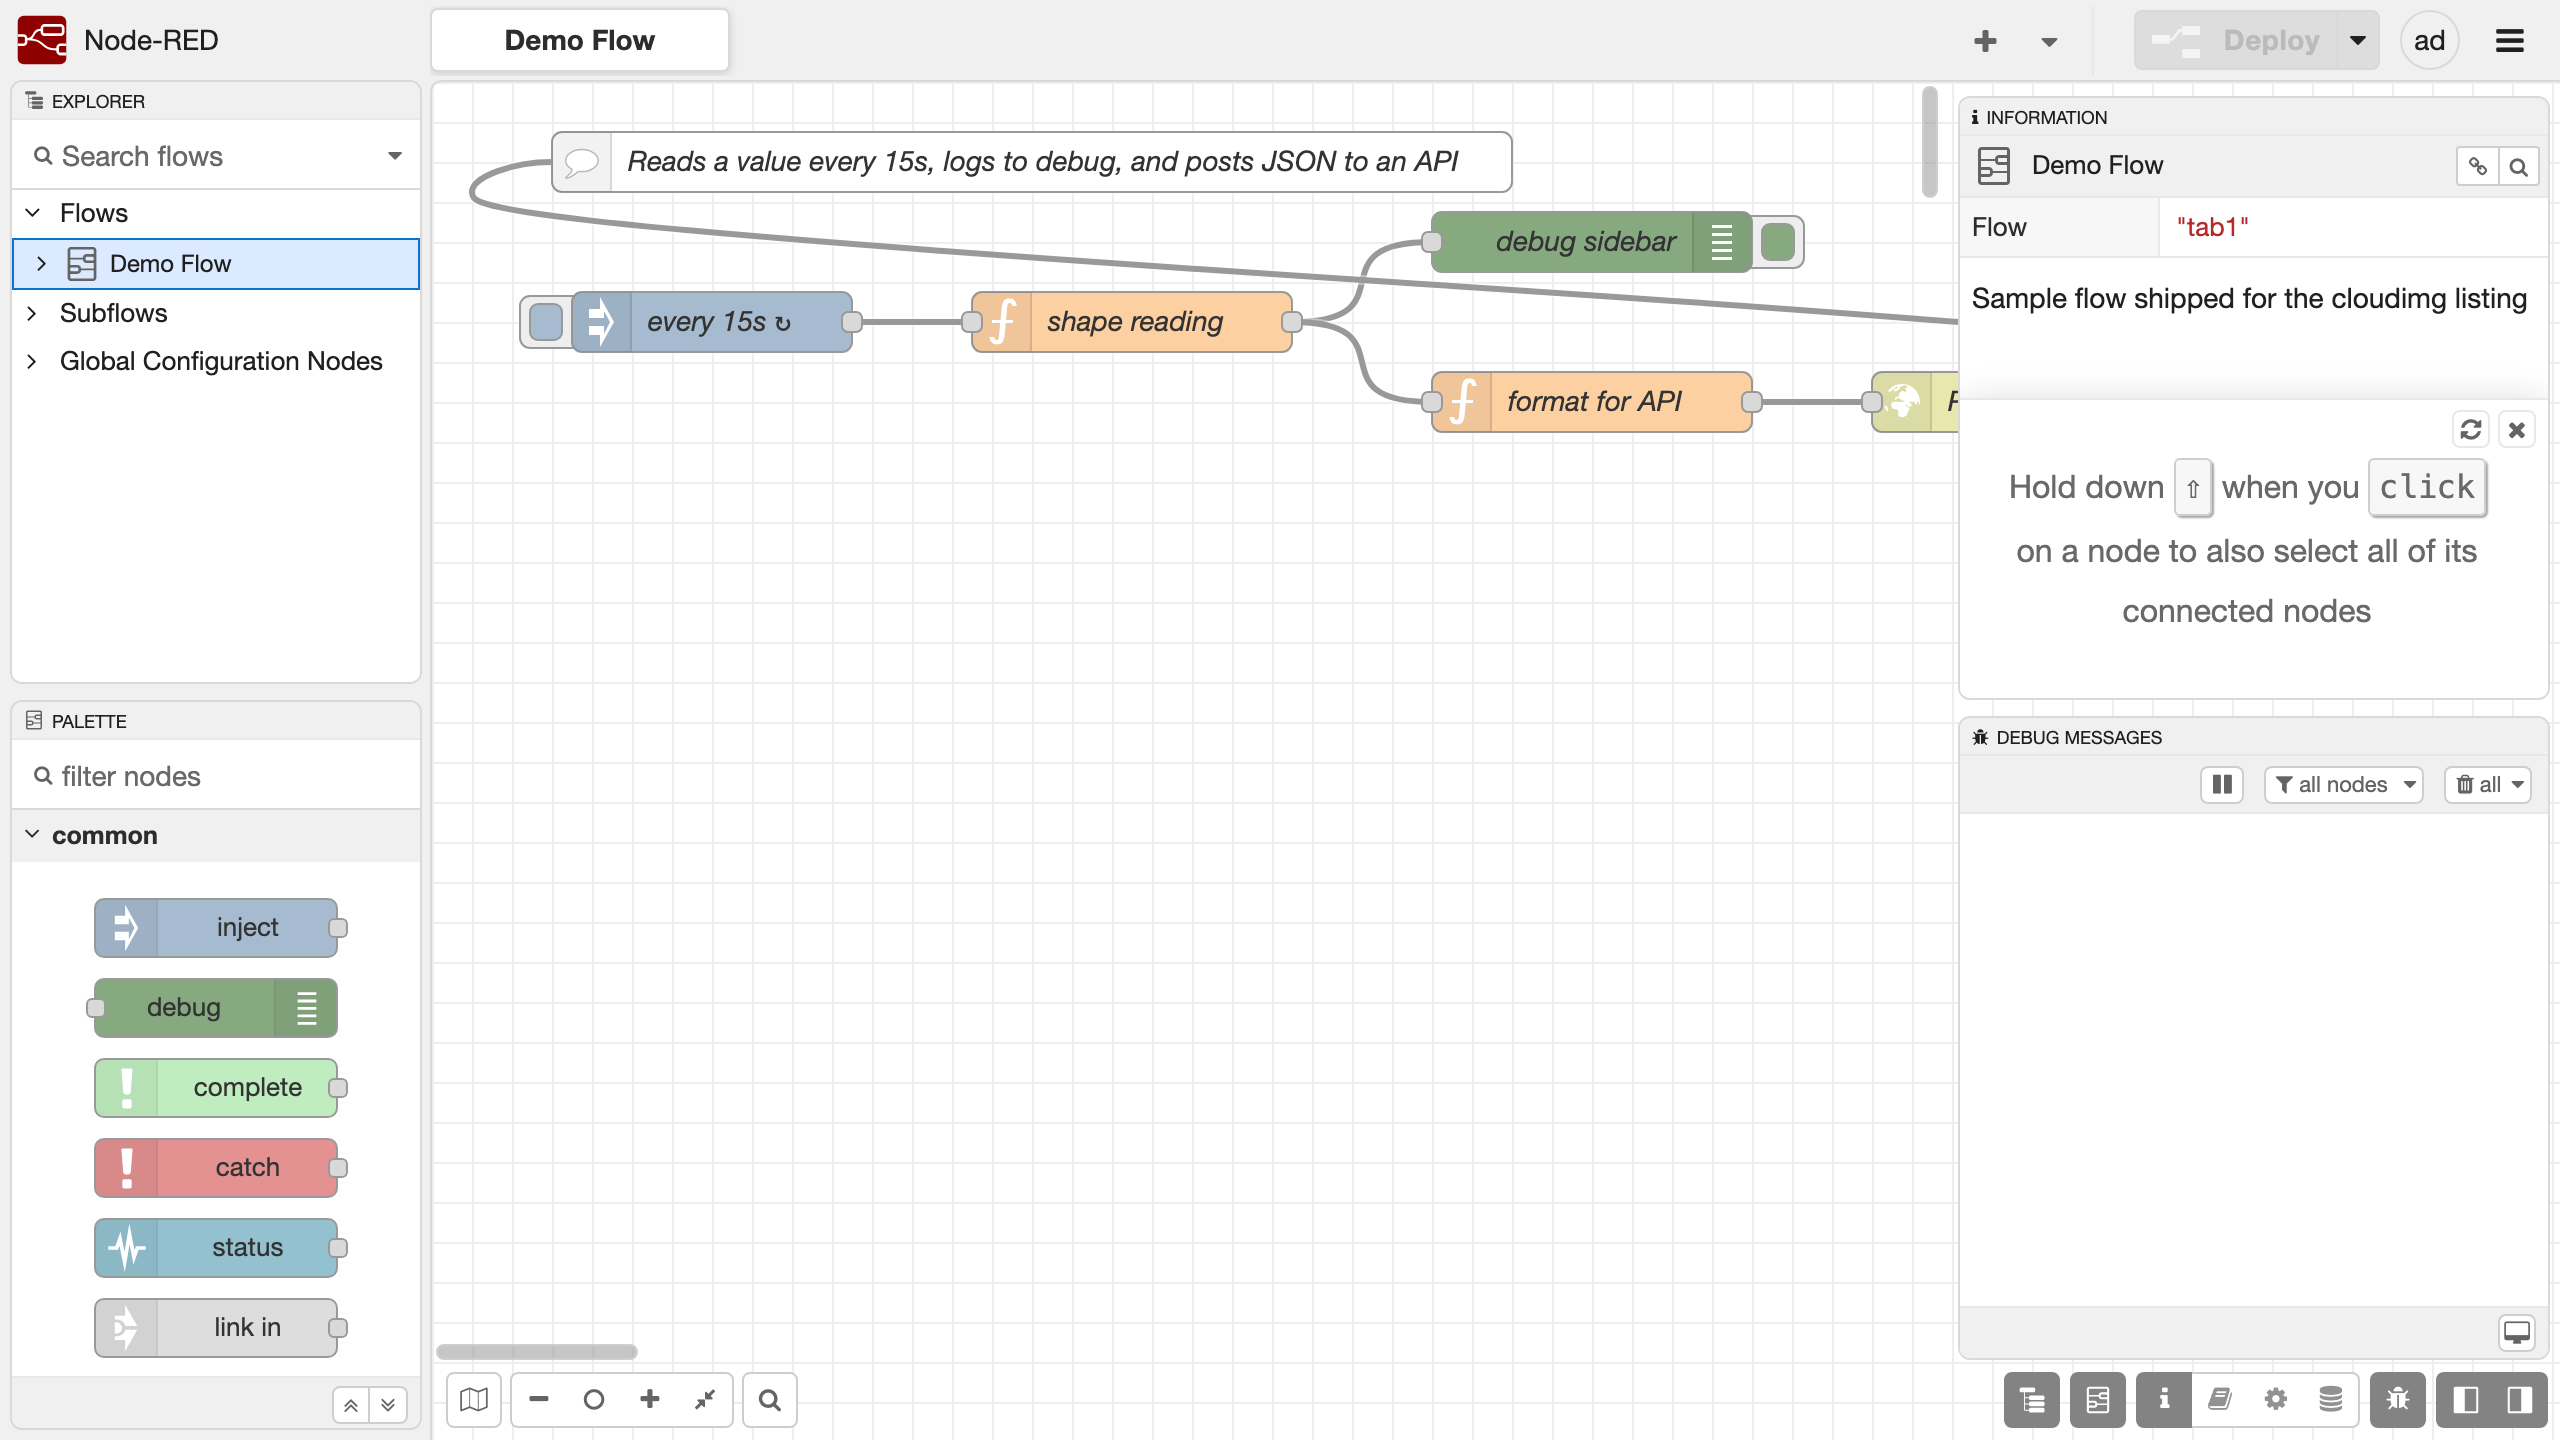Image resolution: width=2560 pixels, height=1440 pixels.
Task: Open the flow list dropdown arrow
Action: (2049, 41)
